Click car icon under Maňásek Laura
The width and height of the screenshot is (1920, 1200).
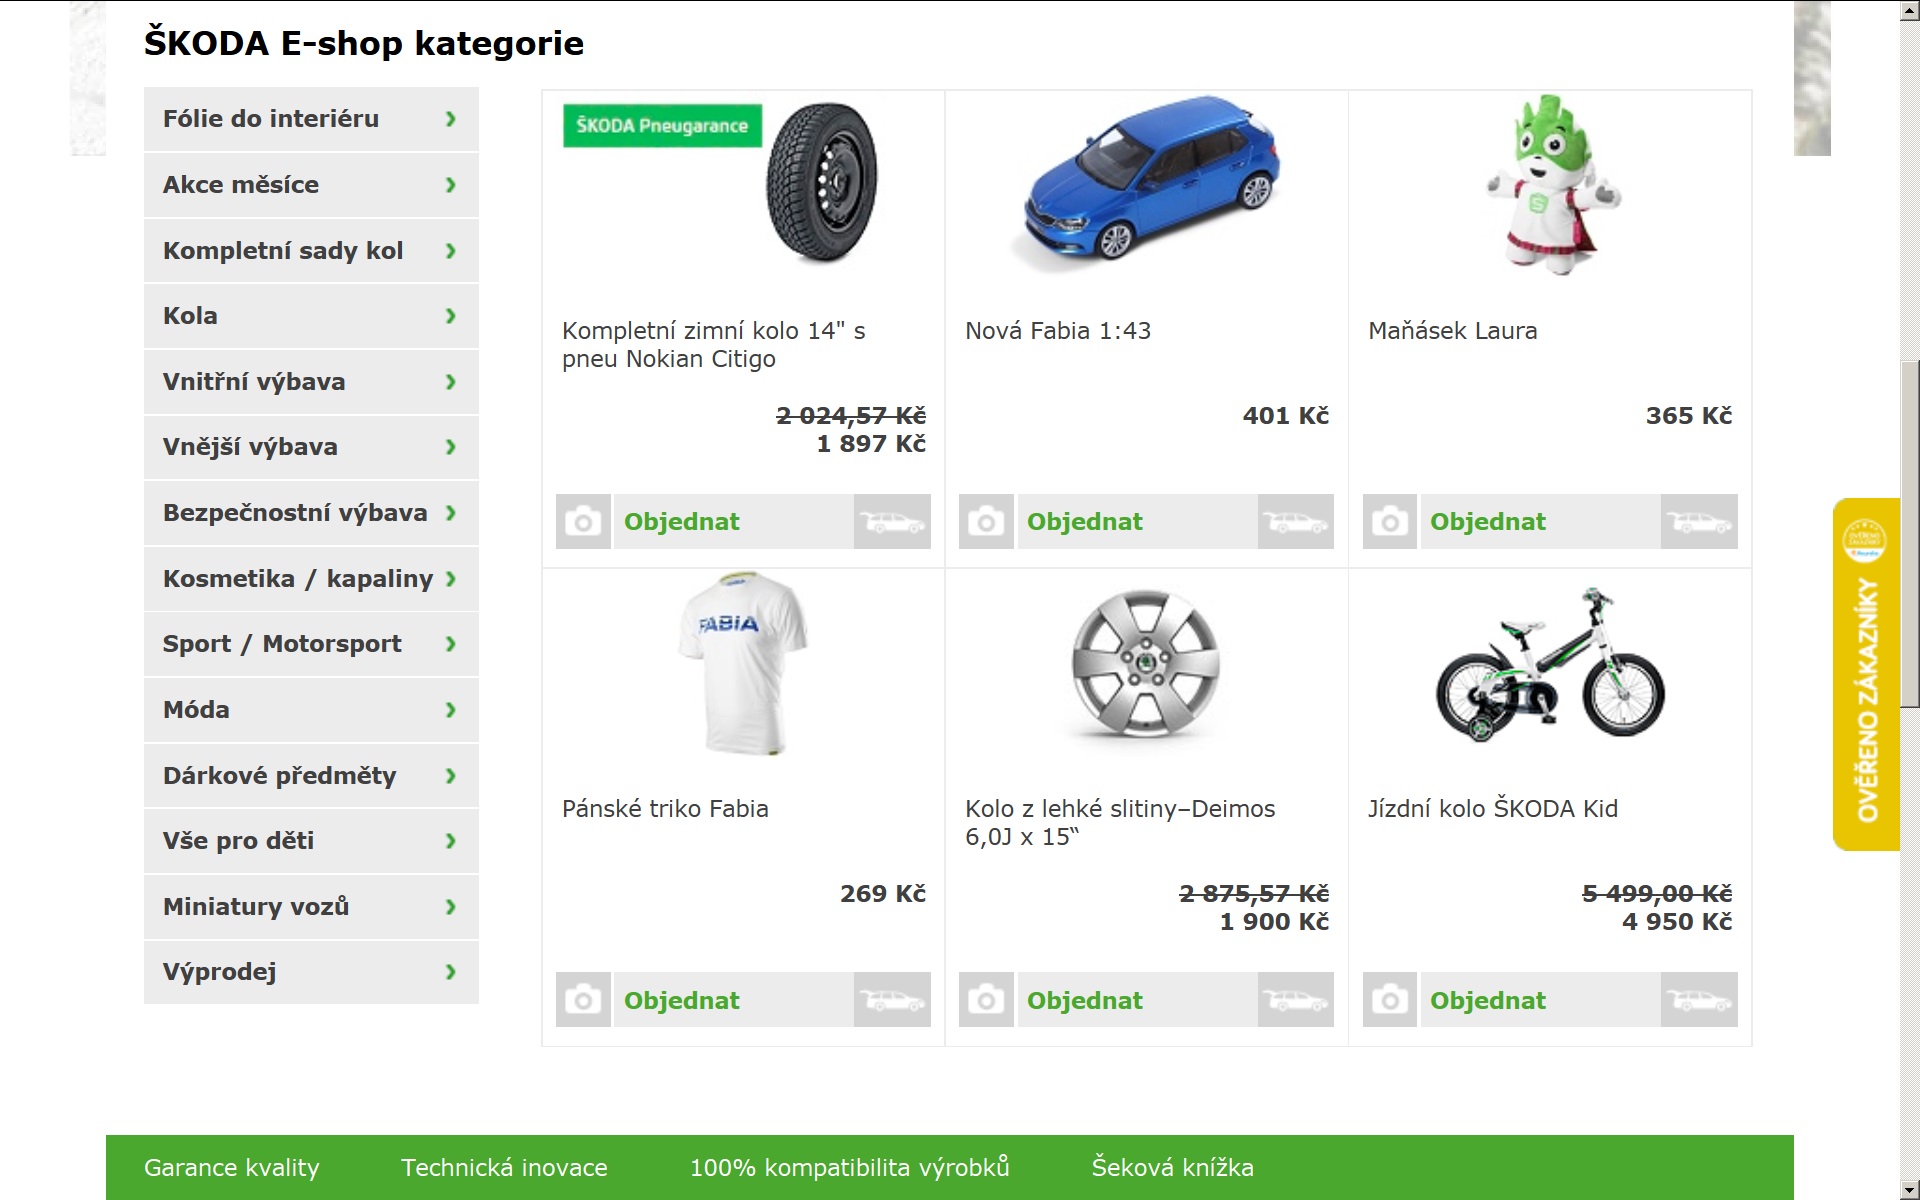pyautogui.click(x=1699, y=521)
